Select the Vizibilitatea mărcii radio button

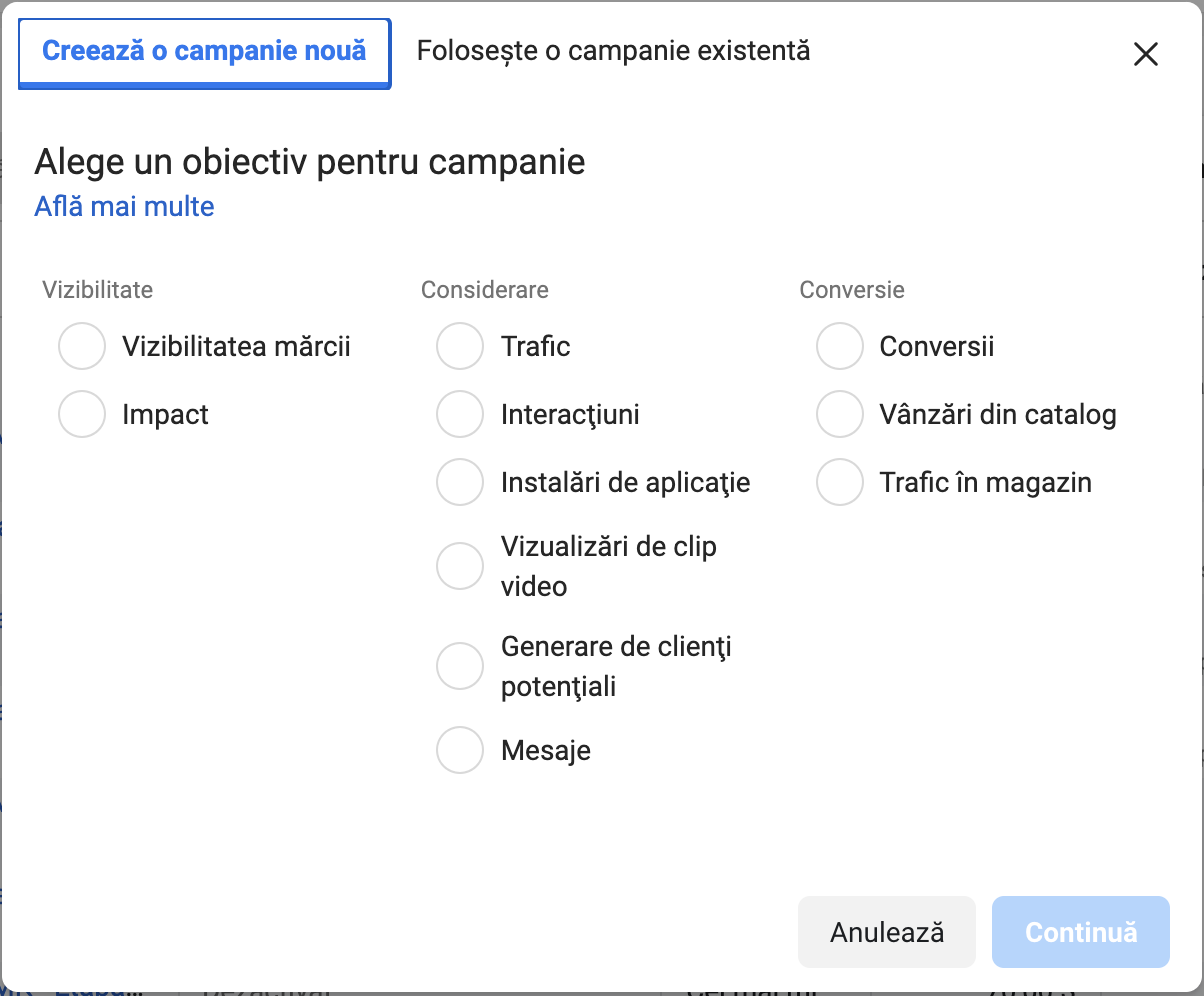(82, 347)
